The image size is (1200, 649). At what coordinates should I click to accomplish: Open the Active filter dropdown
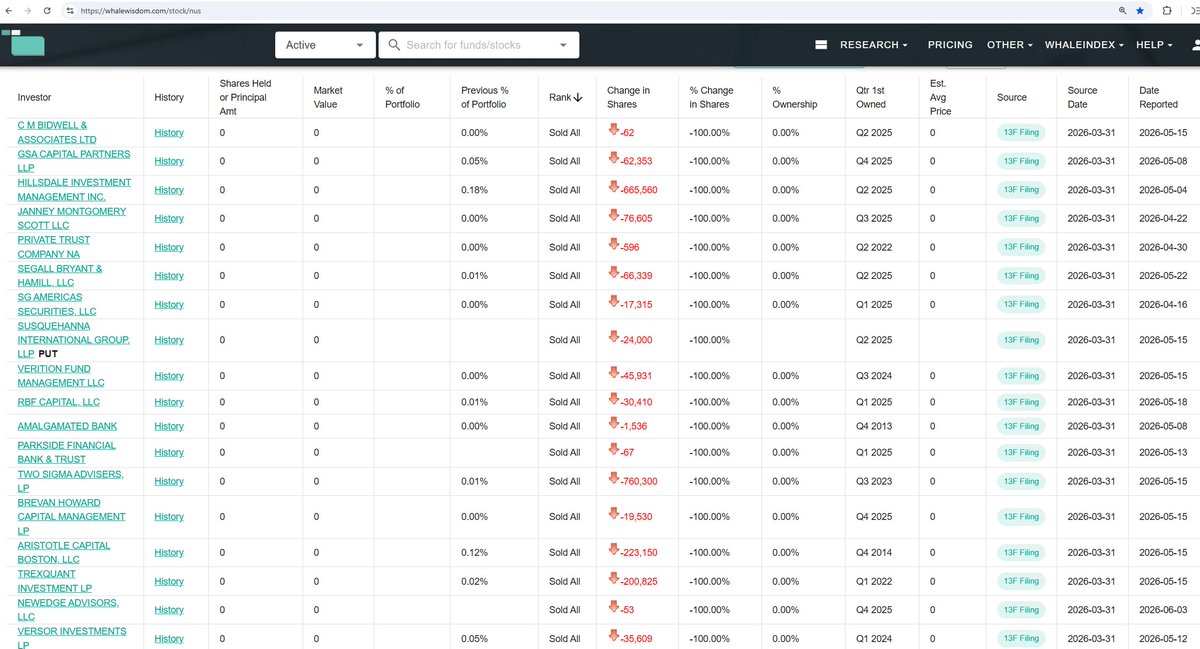click(325, 45)
